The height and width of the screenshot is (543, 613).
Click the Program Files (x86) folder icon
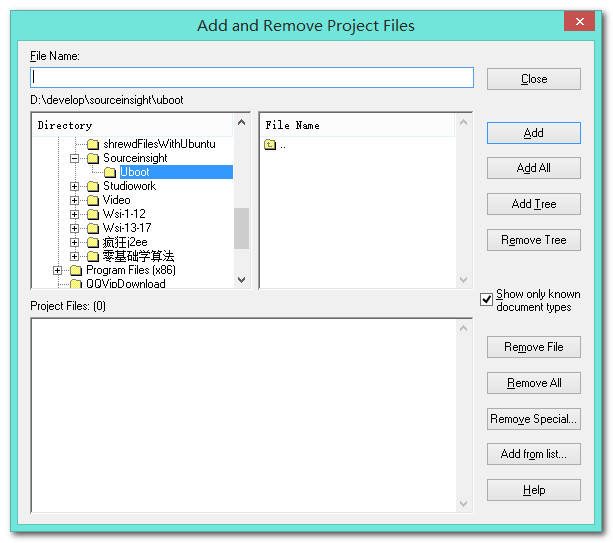point(76,271)
